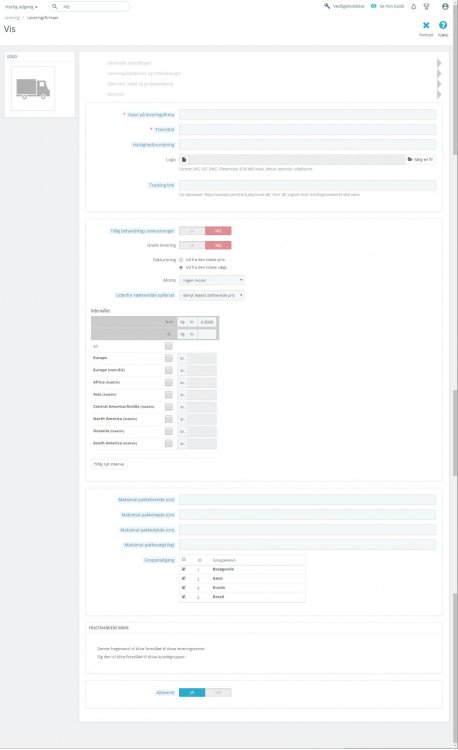Focus the Hastighedsvurdering input field
Screen dimensions: 458x750
pos(307,144)
